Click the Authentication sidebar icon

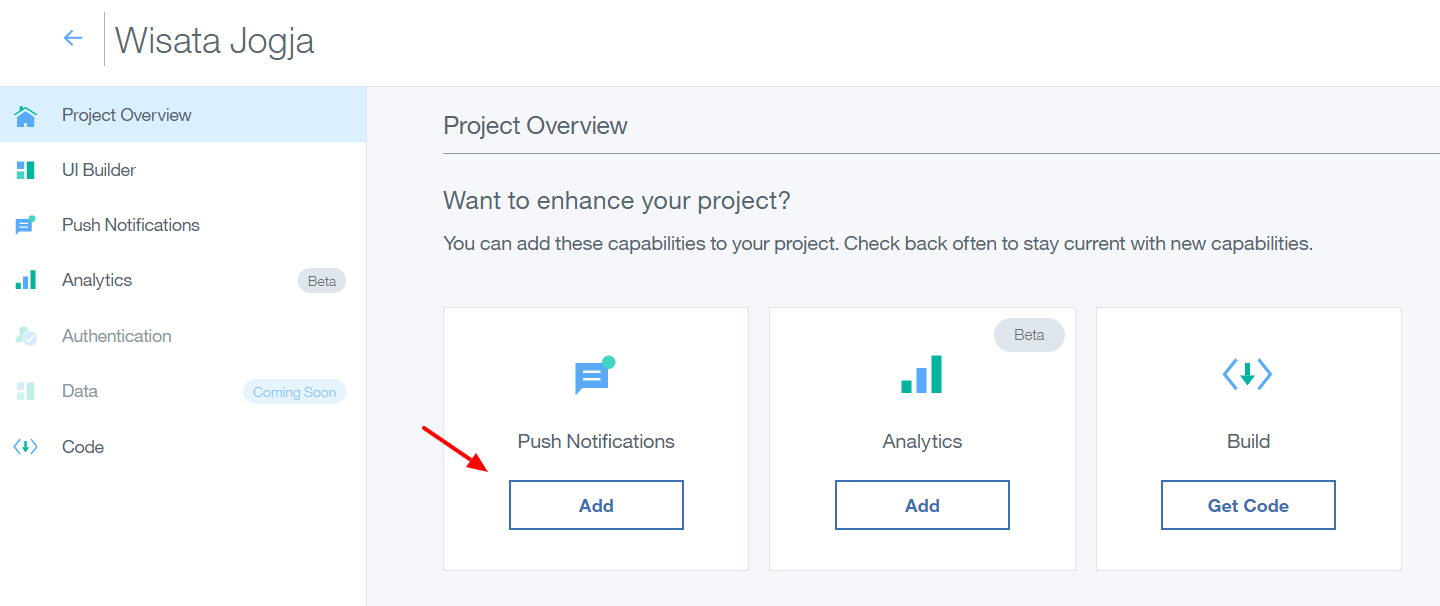point(26,336)
